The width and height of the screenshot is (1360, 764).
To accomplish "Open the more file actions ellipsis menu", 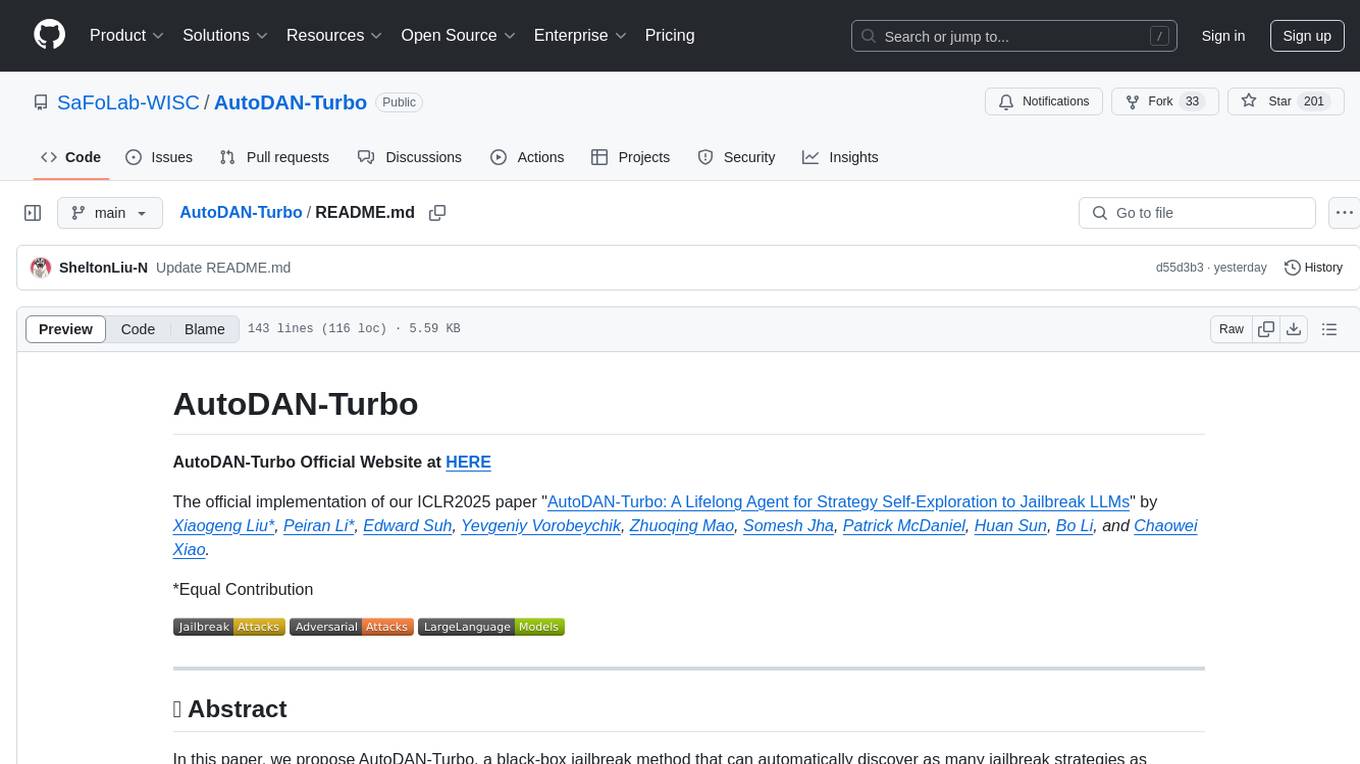I will click(1344, 213).
